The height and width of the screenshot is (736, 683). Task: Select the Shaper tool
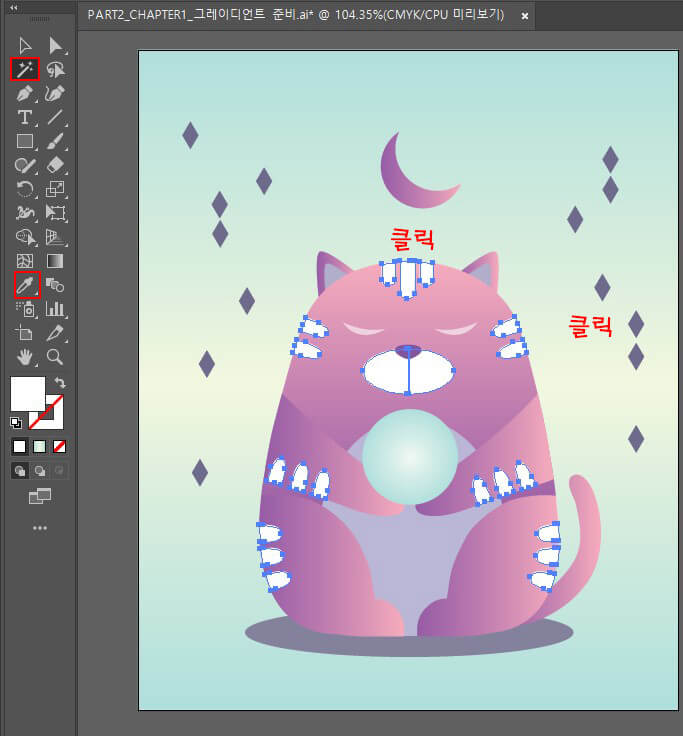point(25,165)
